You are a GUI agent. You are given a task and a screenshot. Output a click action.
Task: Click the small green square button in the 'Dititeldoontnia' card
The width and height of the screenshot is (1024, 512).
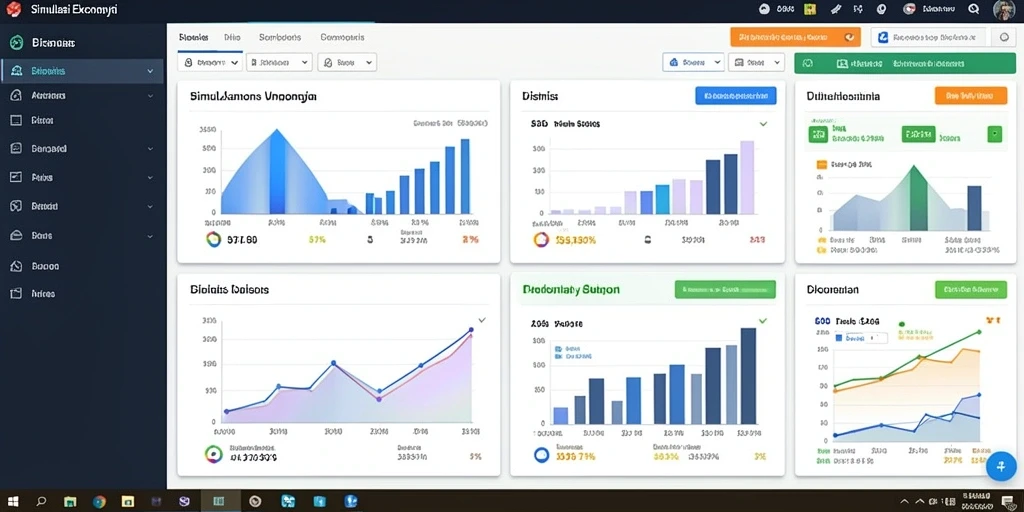coord(994,135)
